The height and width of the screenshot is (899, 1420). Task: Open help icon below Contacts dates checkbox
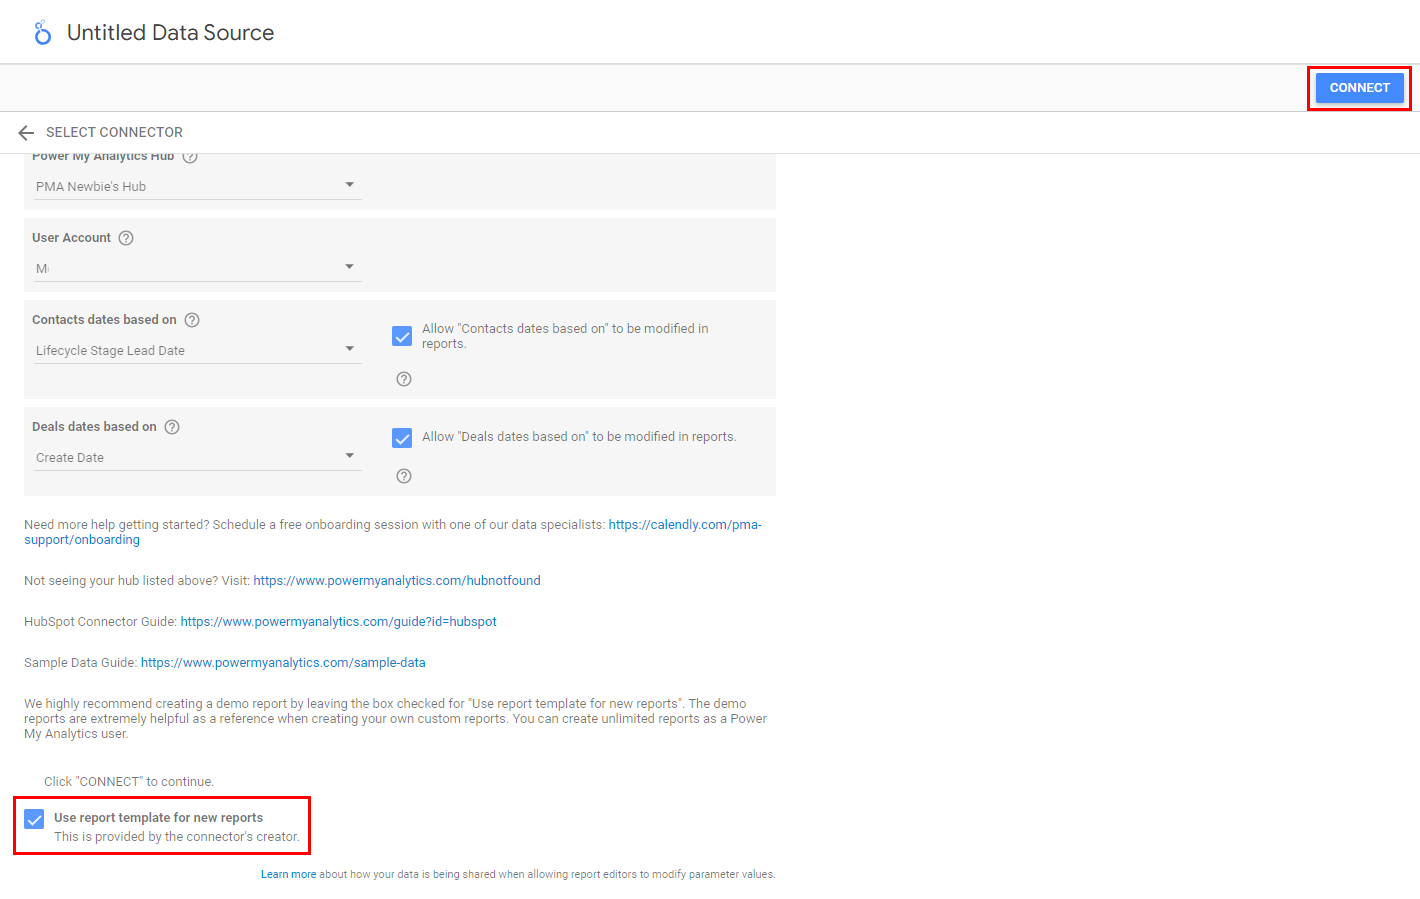pos(404,379)
